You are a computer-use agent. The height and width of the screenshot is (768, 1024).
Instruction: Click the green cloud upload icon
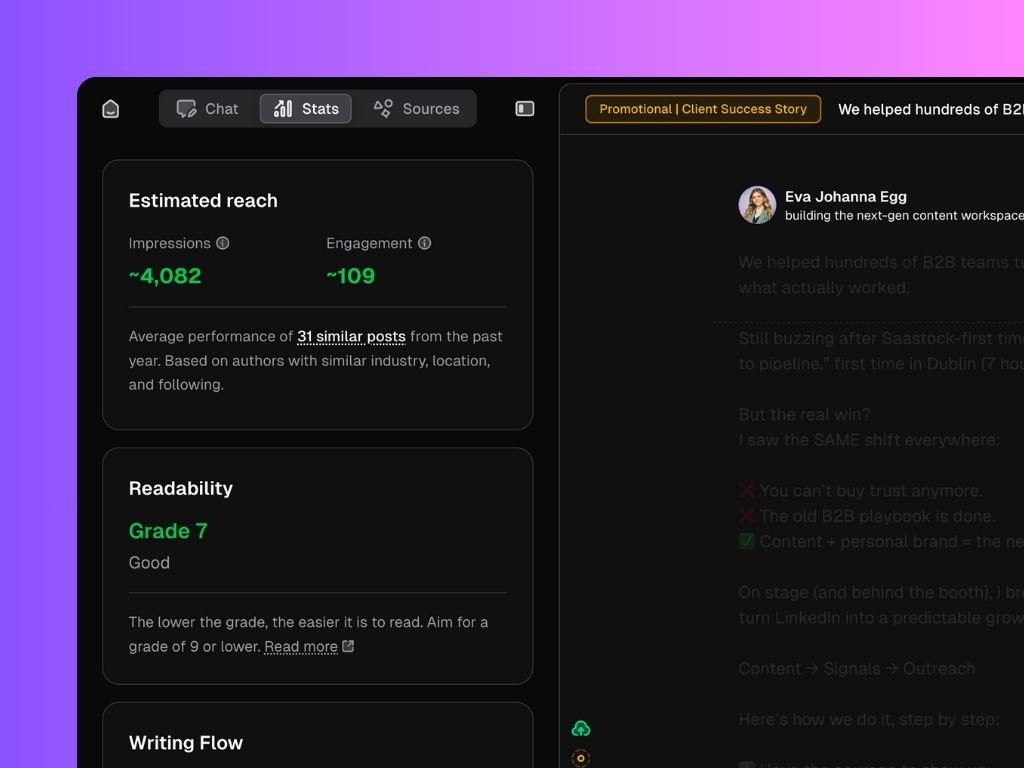coord(581,728)
